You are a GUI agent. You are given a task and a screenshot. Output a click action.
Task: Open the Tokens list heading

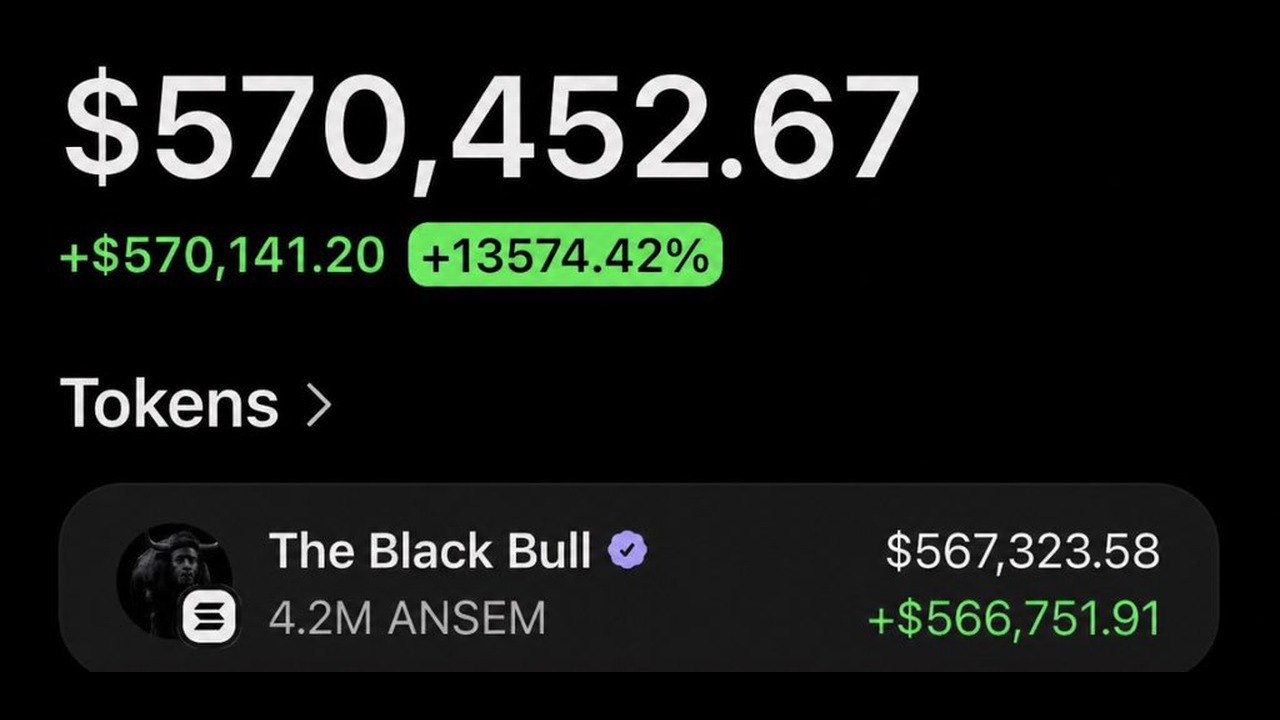pyautogui.click(x=169, y=404)
